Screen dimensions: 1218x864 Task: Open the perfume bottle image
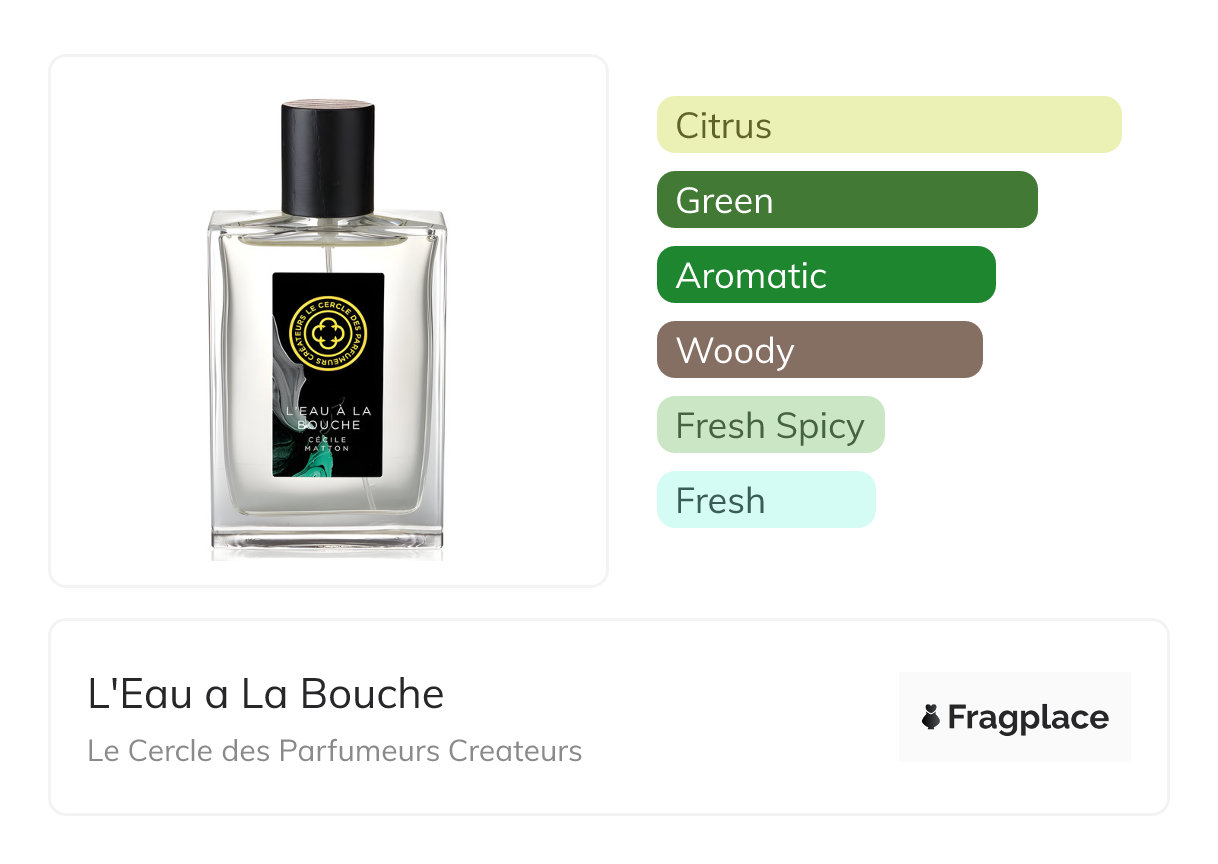pyautogui.click(x=328, y=328)
